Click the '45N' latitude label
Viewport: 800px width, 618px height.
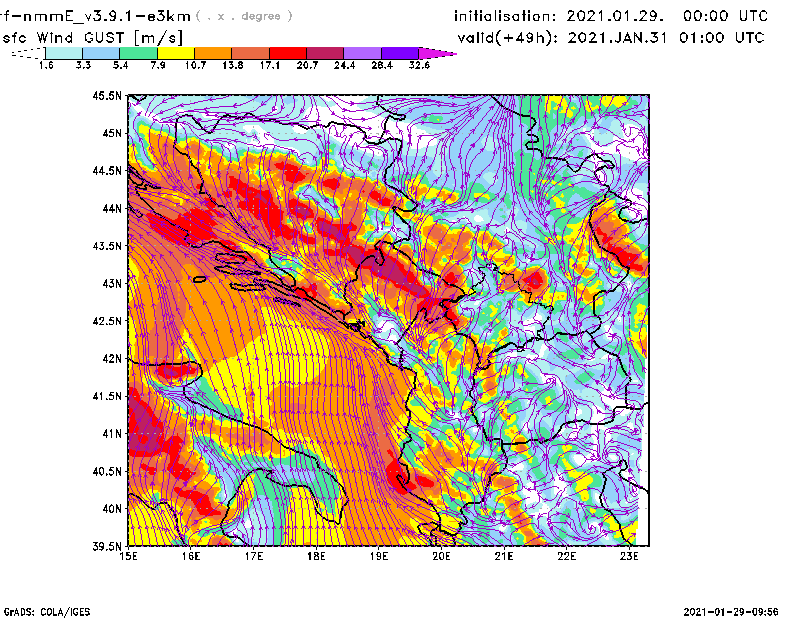[x=112, y=133]
